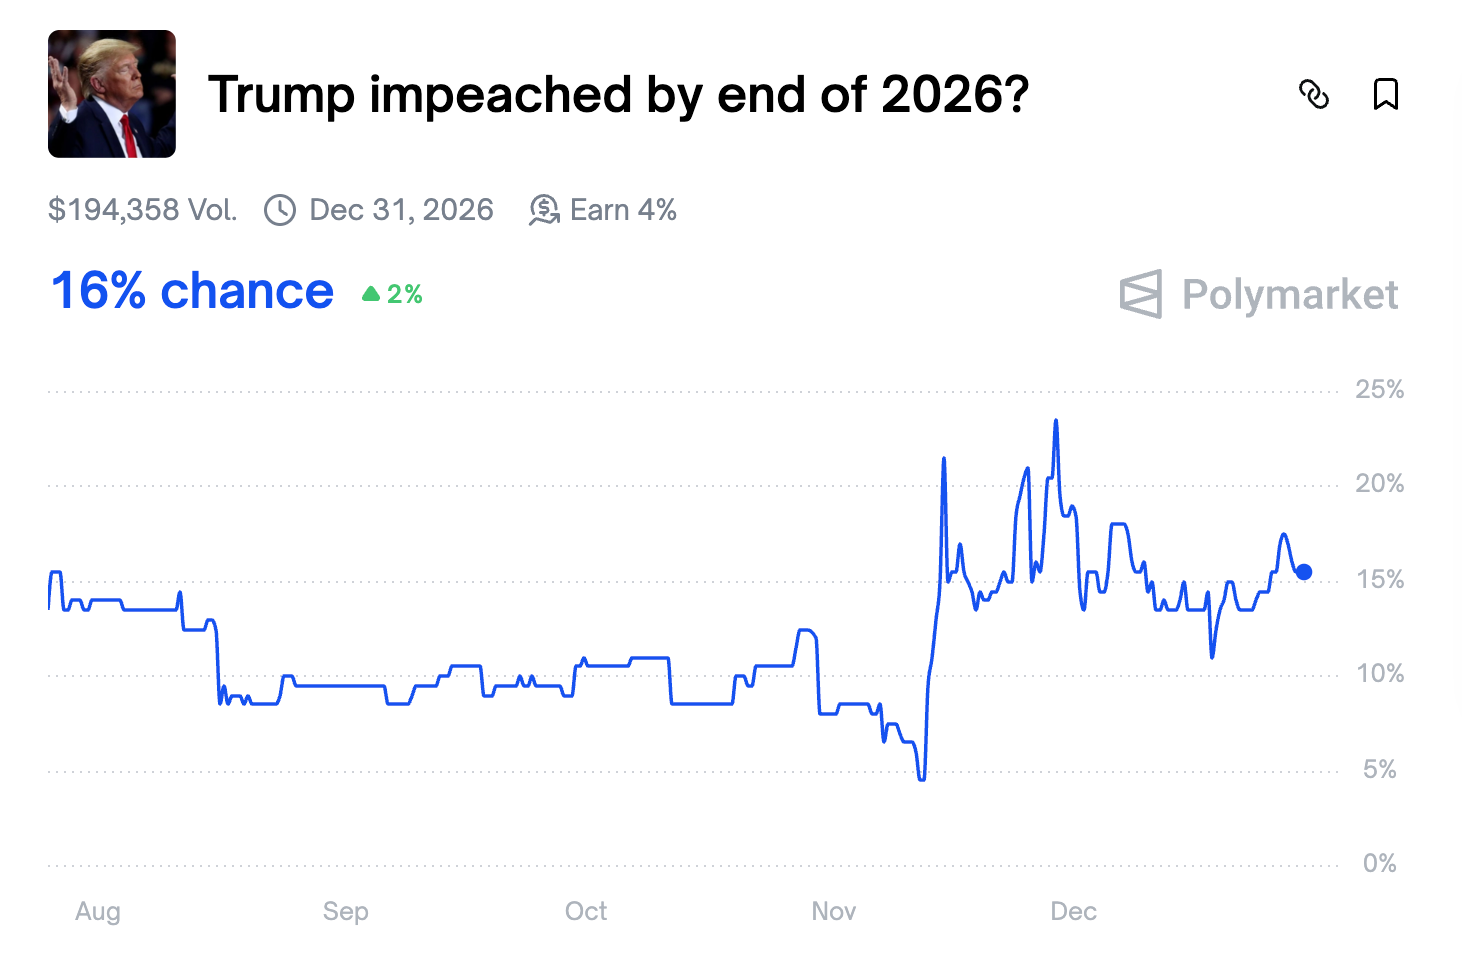Screen dimensions: 1462x954
Task: Open the Trump market thumbnail image
Action: (112, 94)
